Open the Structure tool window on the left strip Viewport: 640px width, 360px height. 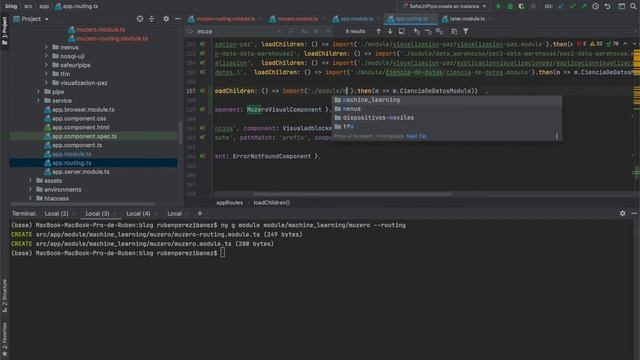pos(4,296)
